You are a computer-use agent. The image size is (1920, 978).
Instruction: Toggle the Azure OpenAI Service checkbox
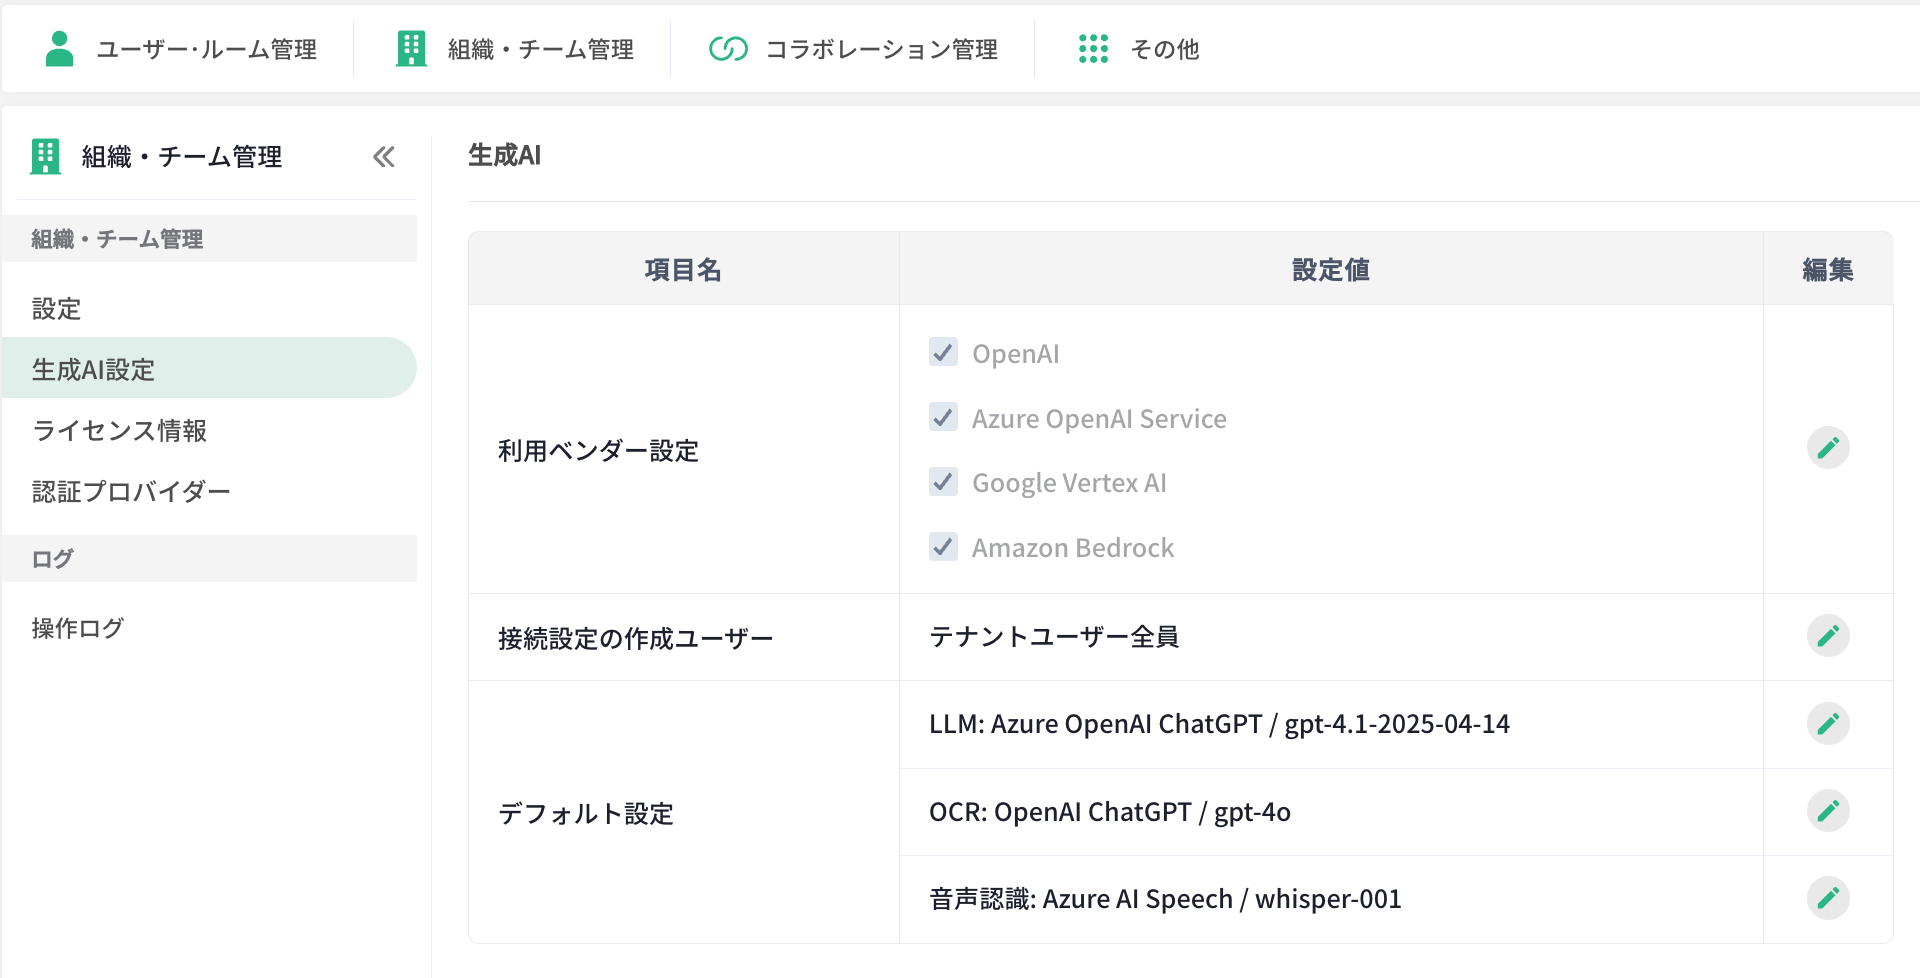coord(943,417)
